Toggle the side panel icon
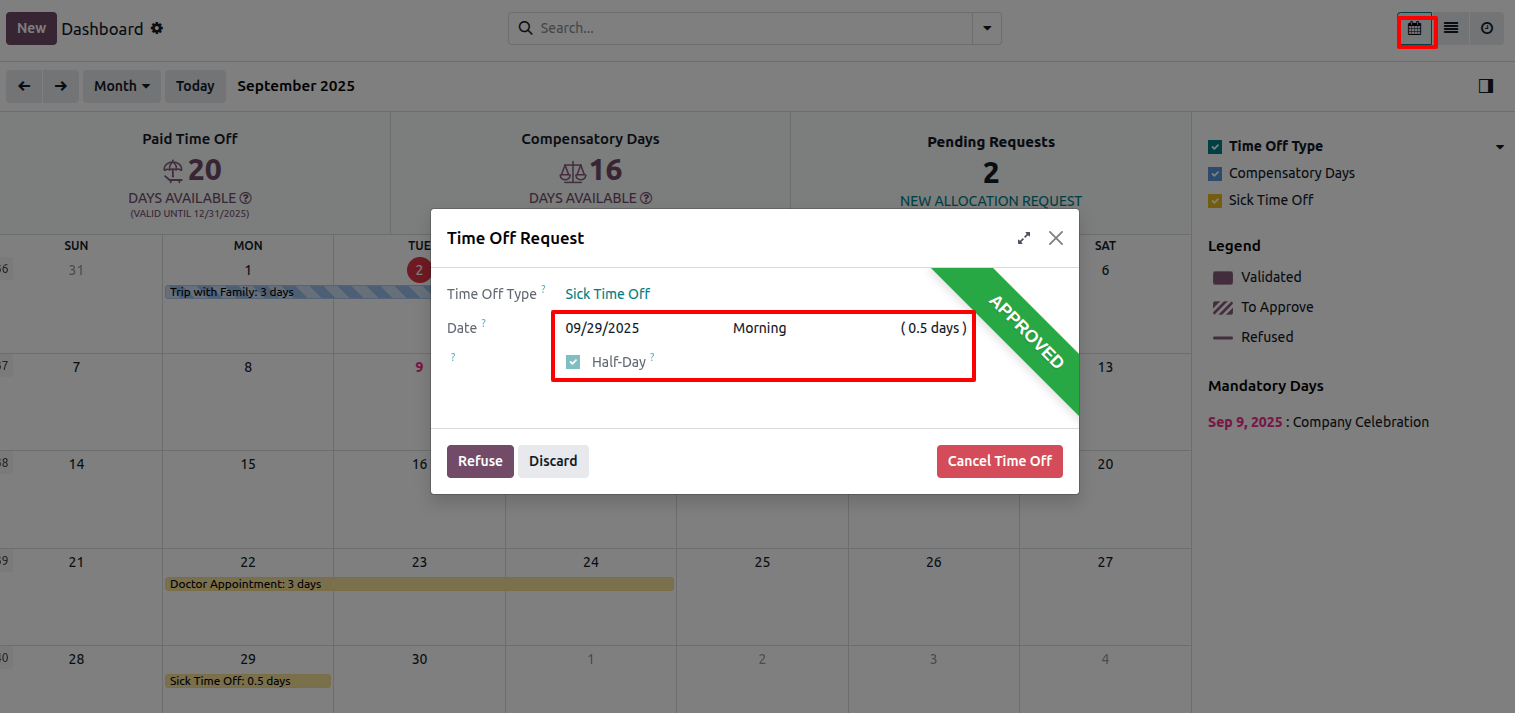 pos(1486,86)
